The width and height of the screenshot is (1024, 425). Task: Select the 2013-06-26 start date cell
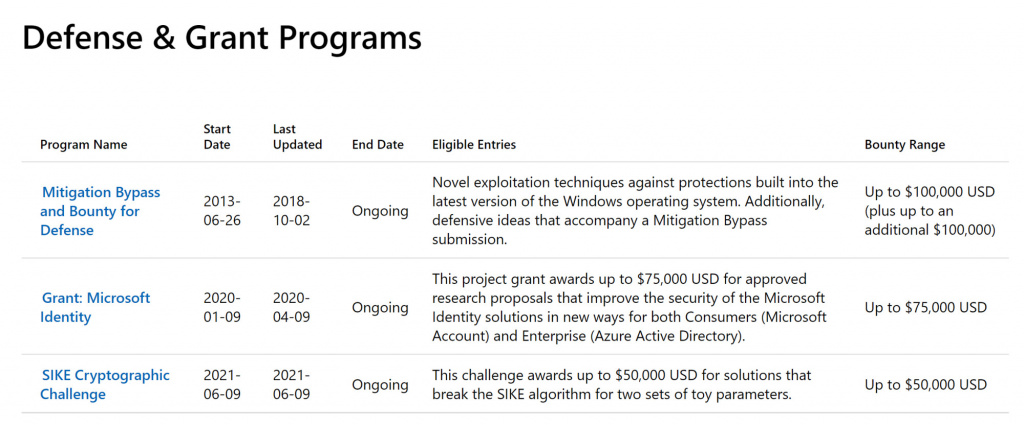pyautogui.click(x=222, y=210)
